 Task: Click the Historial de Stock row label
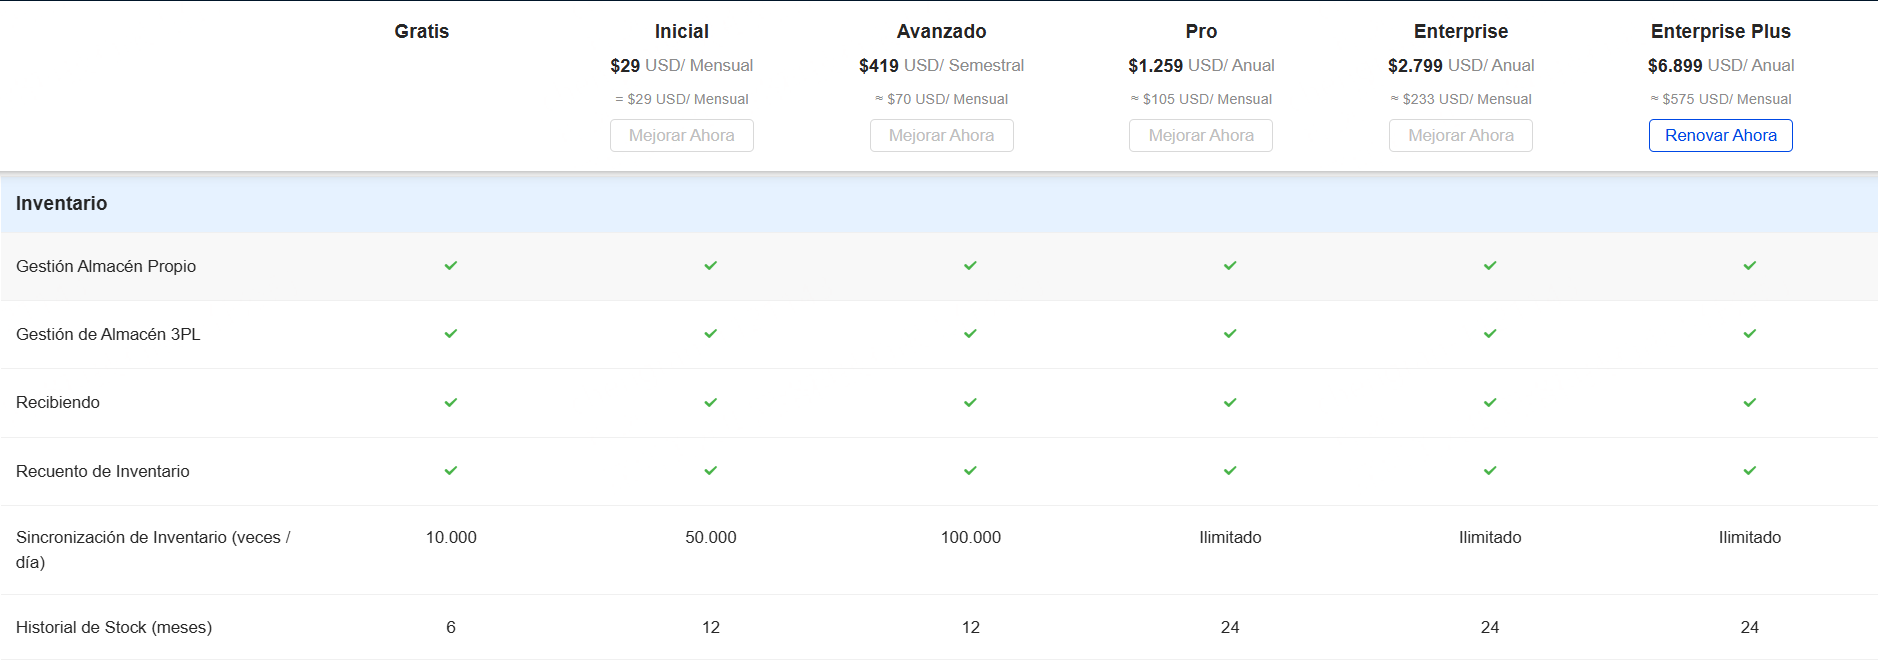click(114, 628)
